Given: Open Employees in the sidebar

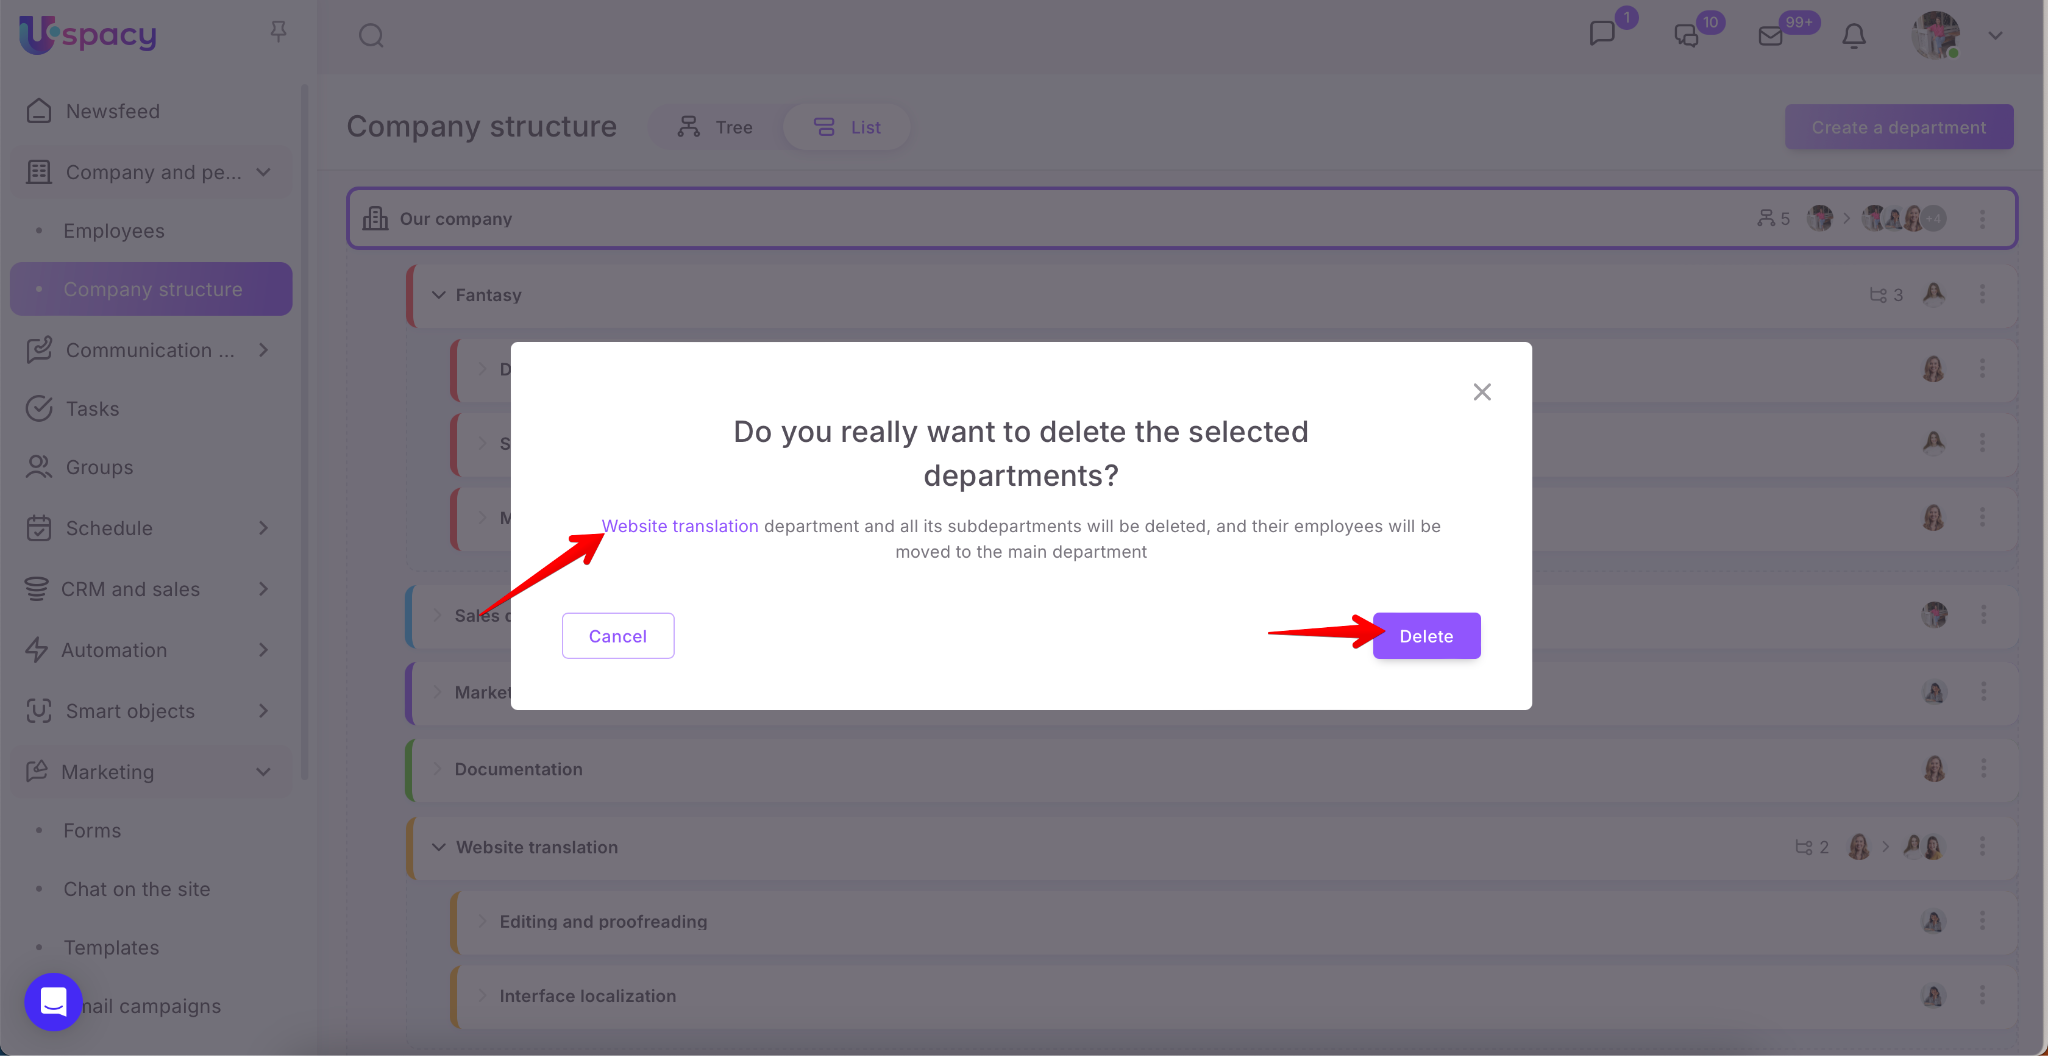Looking at the screenshot, I should [x=114, y=231].
